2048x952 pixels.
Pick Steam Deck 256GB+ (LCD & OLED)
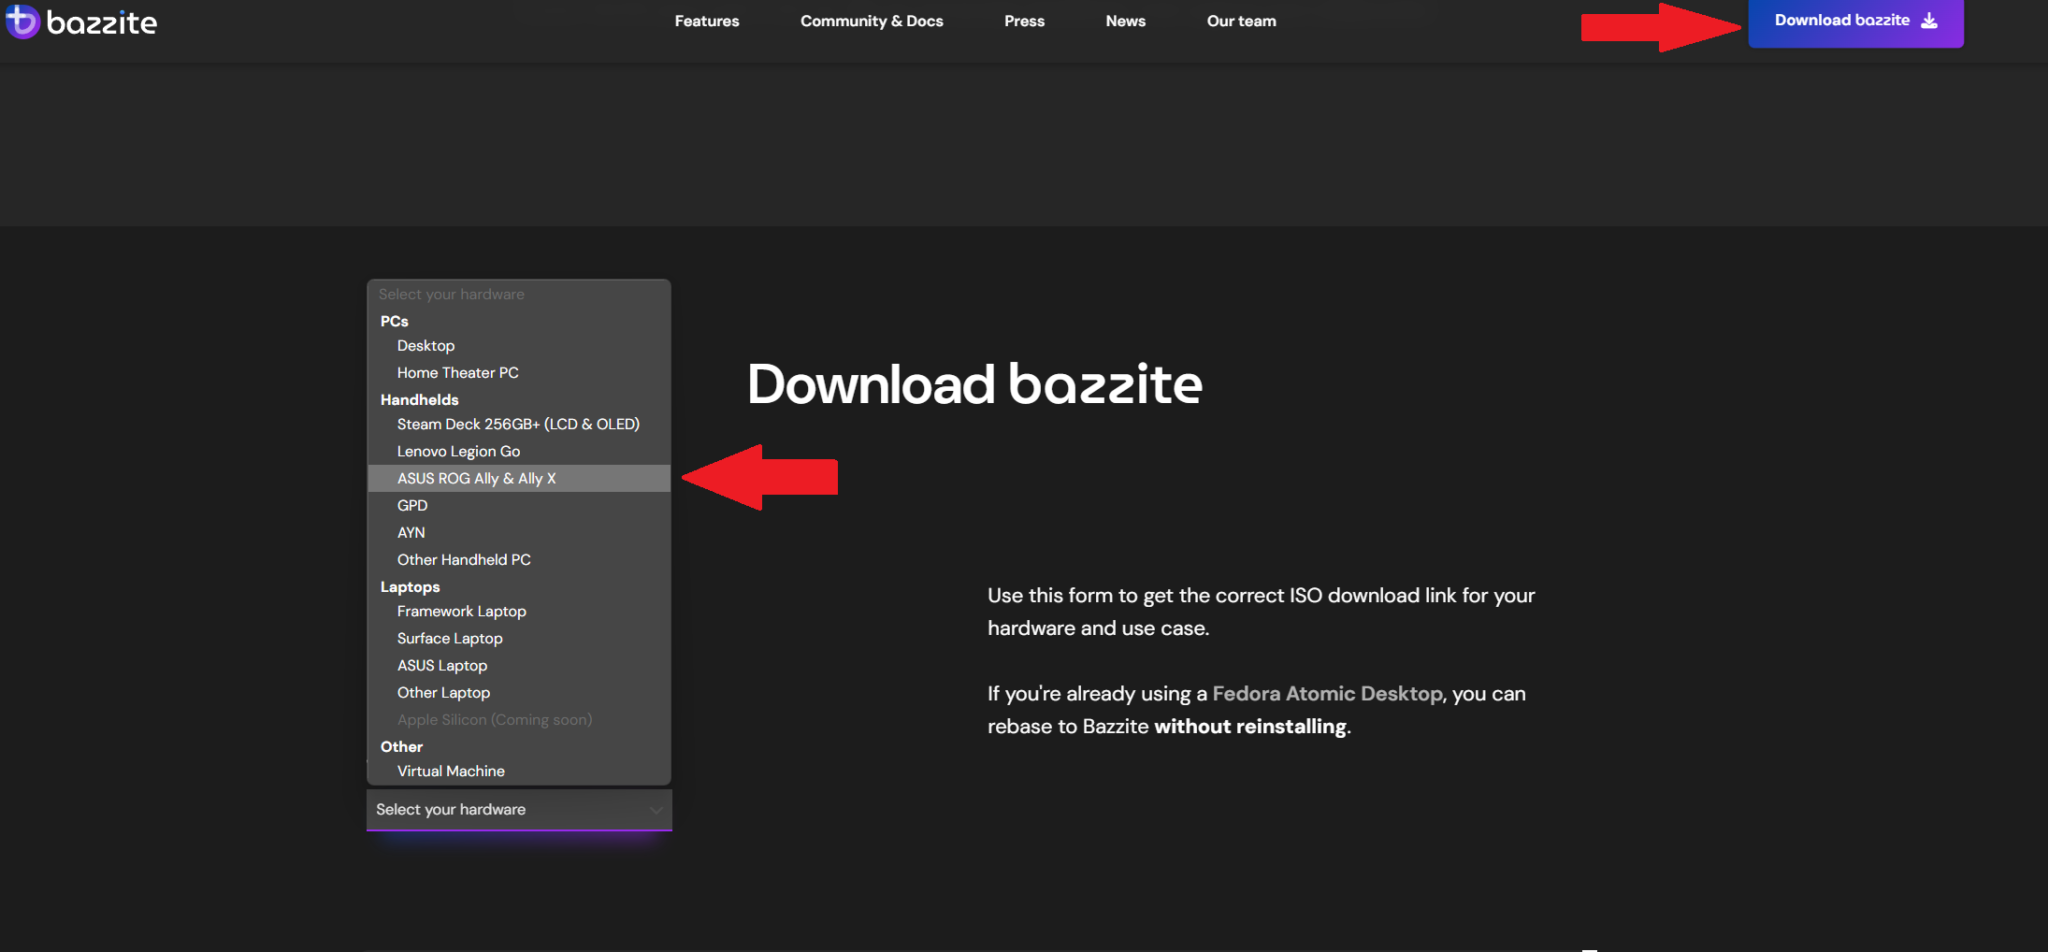518,425
